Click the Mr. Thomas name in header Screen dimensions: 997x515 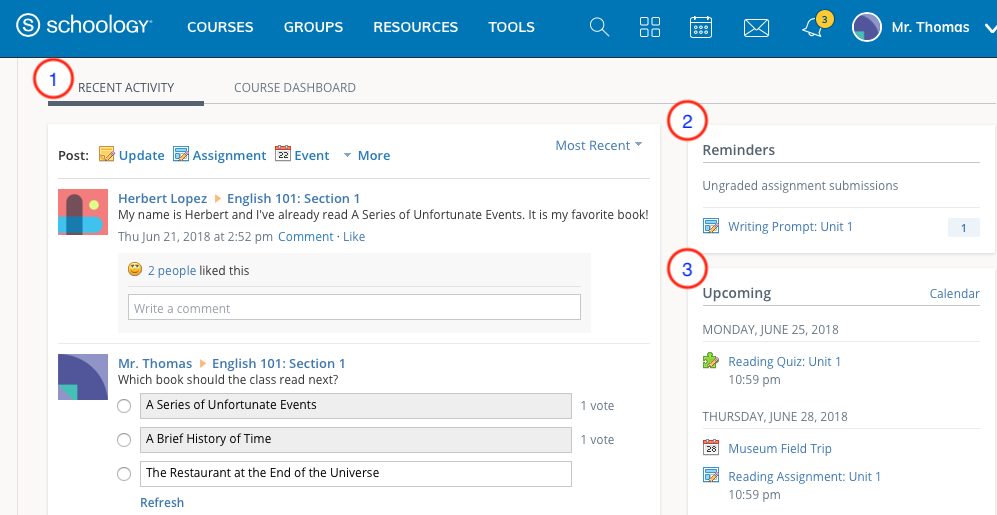click(x=930, y=27)
